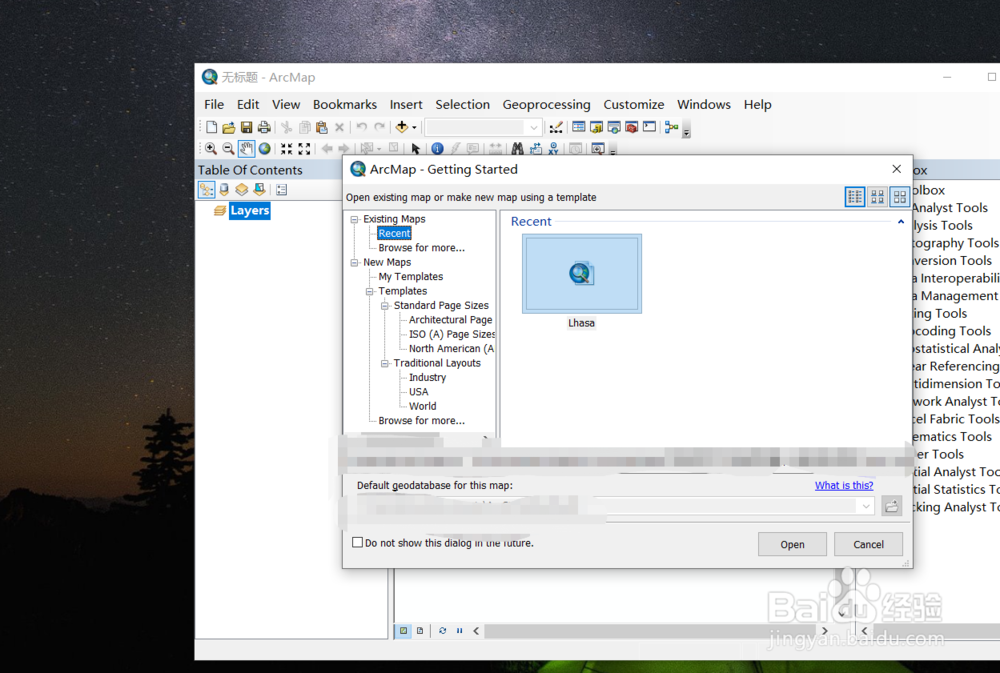Collapse the Recent section chevron
Screen dimensions: 1000x673
(x=901, y=222)
